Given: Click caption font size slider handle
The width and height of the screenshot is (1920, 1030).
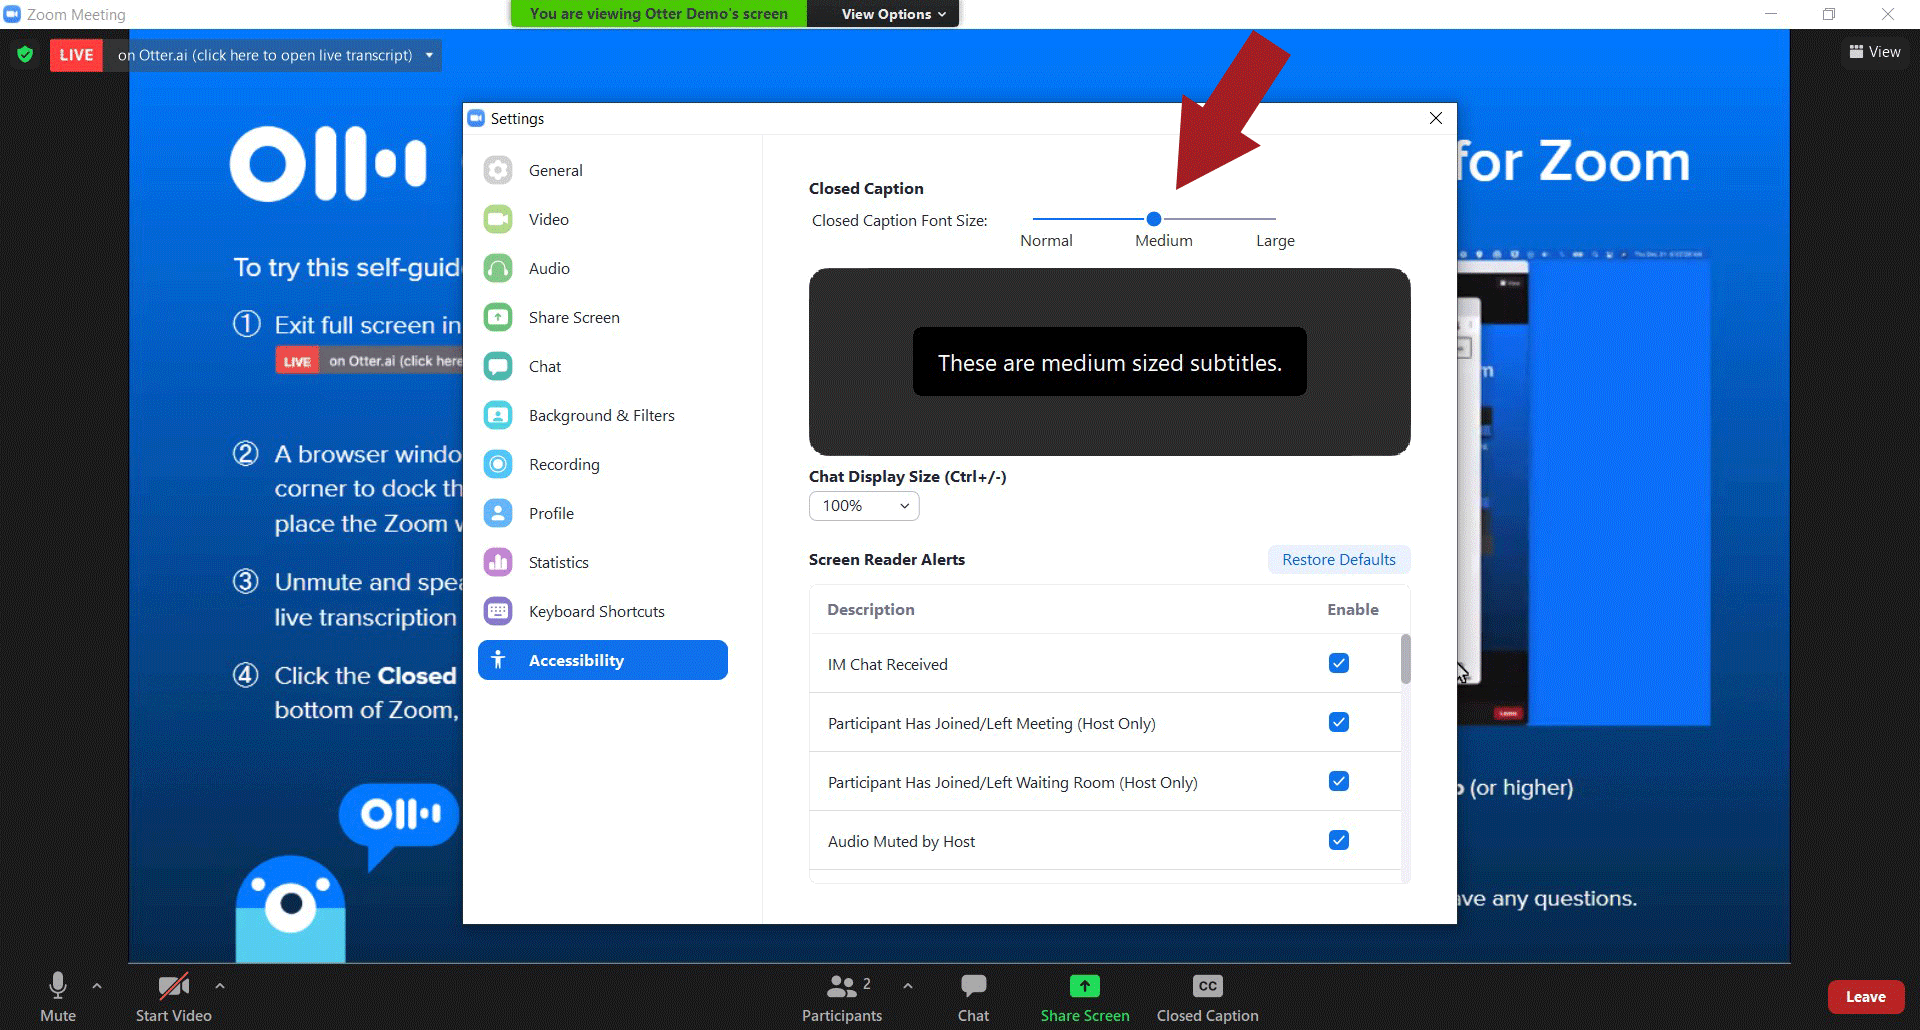Looking at the screenshot, I should (x=1154, y=218).
